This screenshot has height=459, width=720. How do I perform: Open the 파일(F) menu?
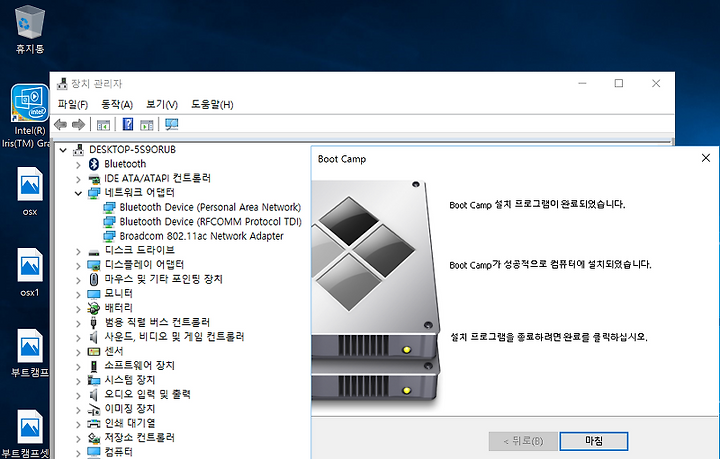(x=73, y=105)
